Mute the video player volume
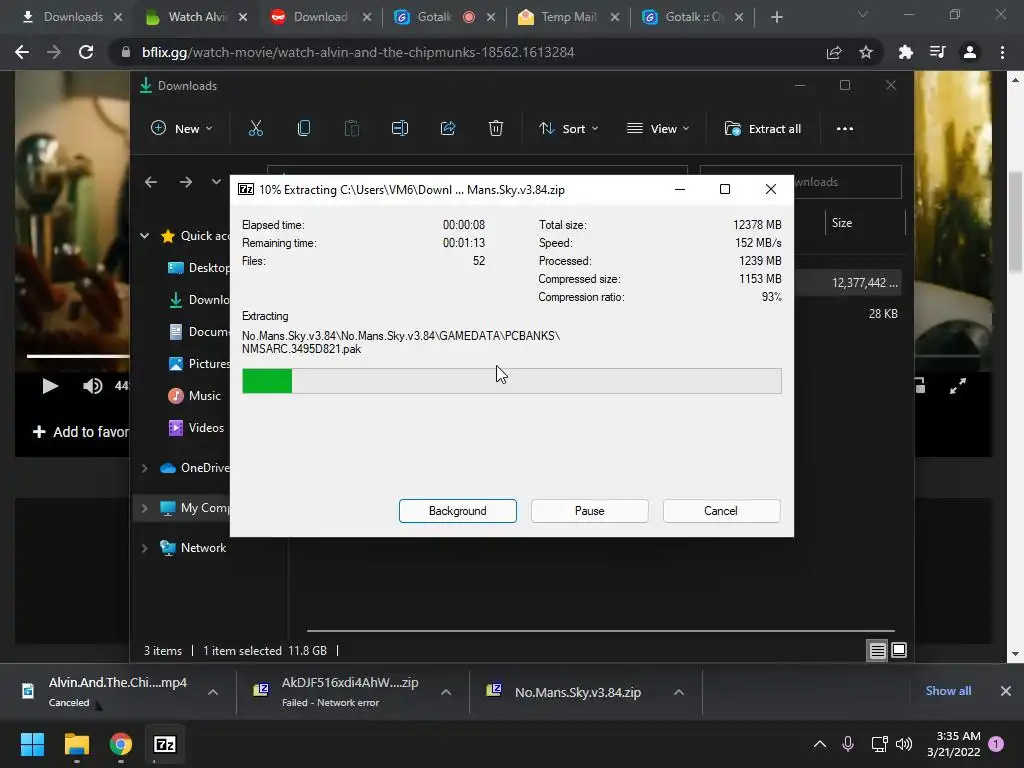This screenshot has height=768, width=1024. coord(92,386)
